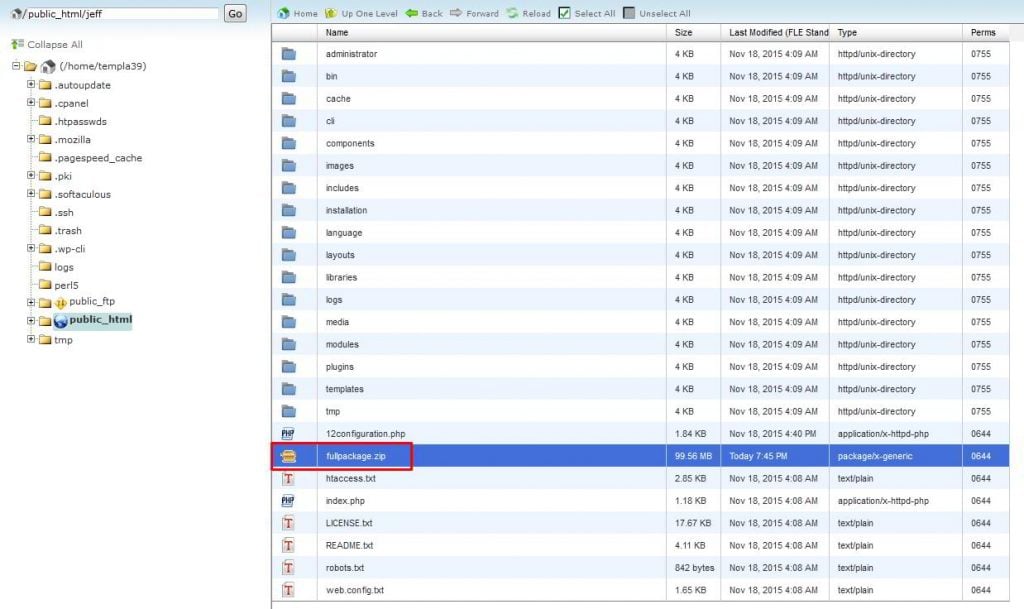This screenshot has height=609, width=1024.
Task: Click the PHP icon for index.php
Action: 288,500
